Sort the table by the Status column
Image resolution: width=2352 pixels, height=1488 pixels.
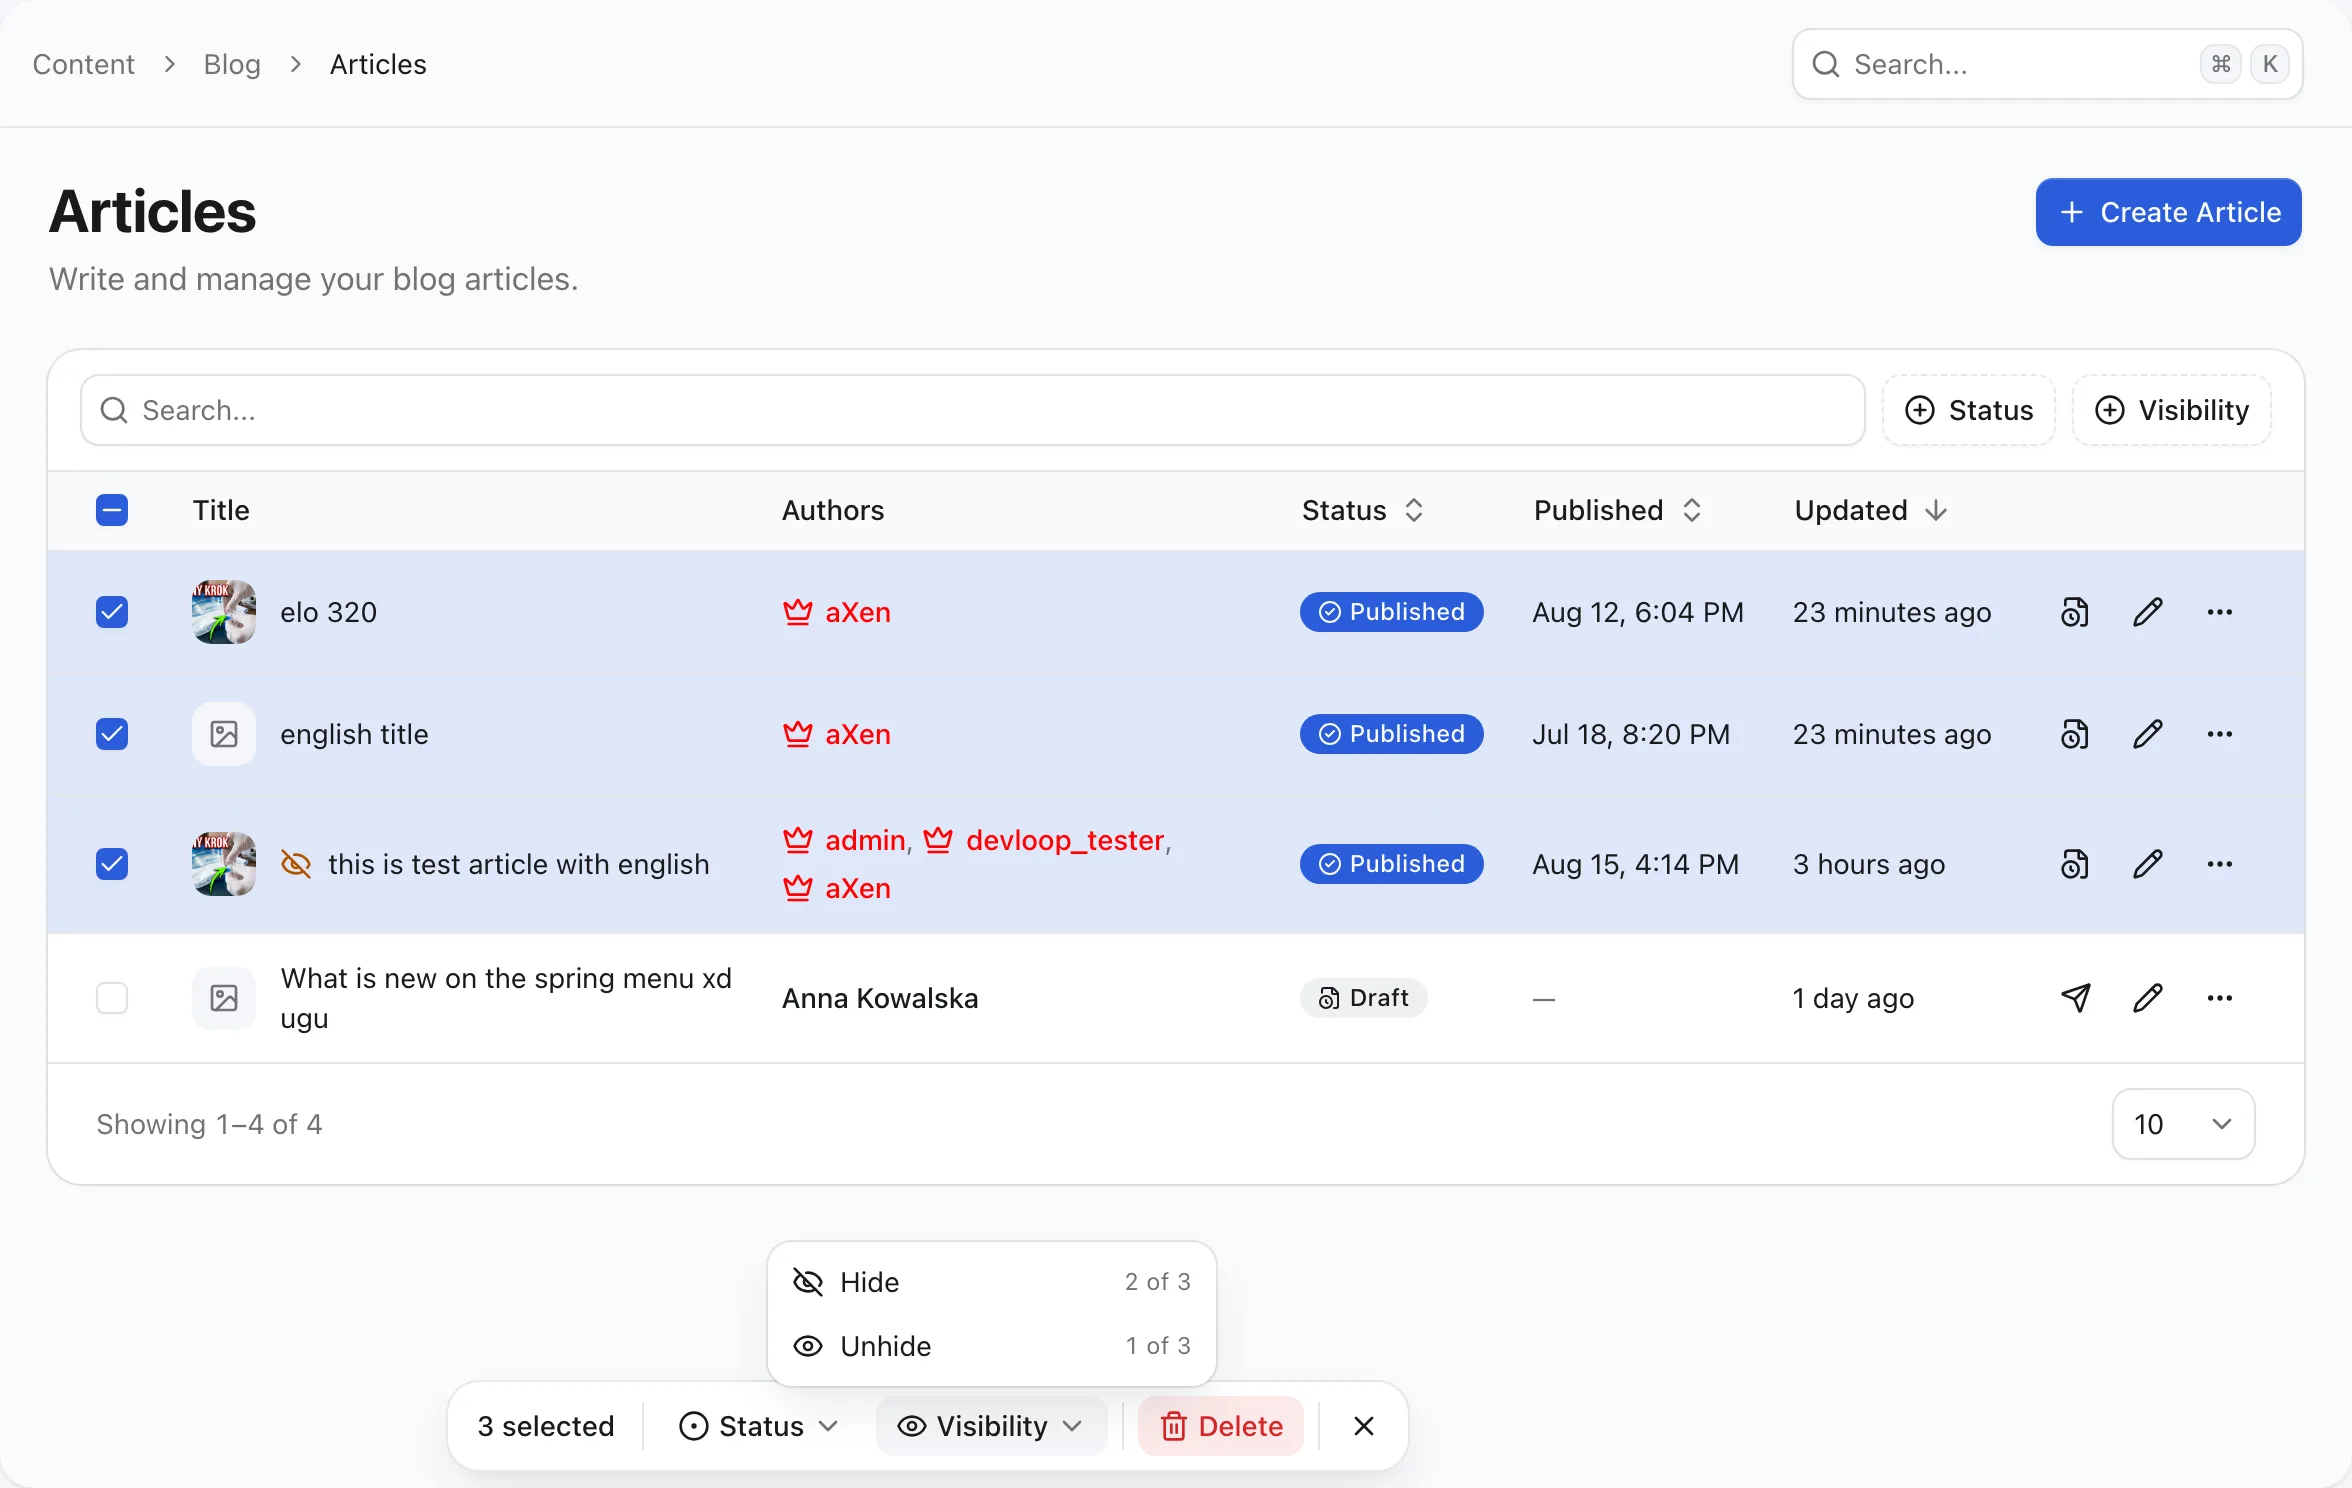pos(1363,510)
